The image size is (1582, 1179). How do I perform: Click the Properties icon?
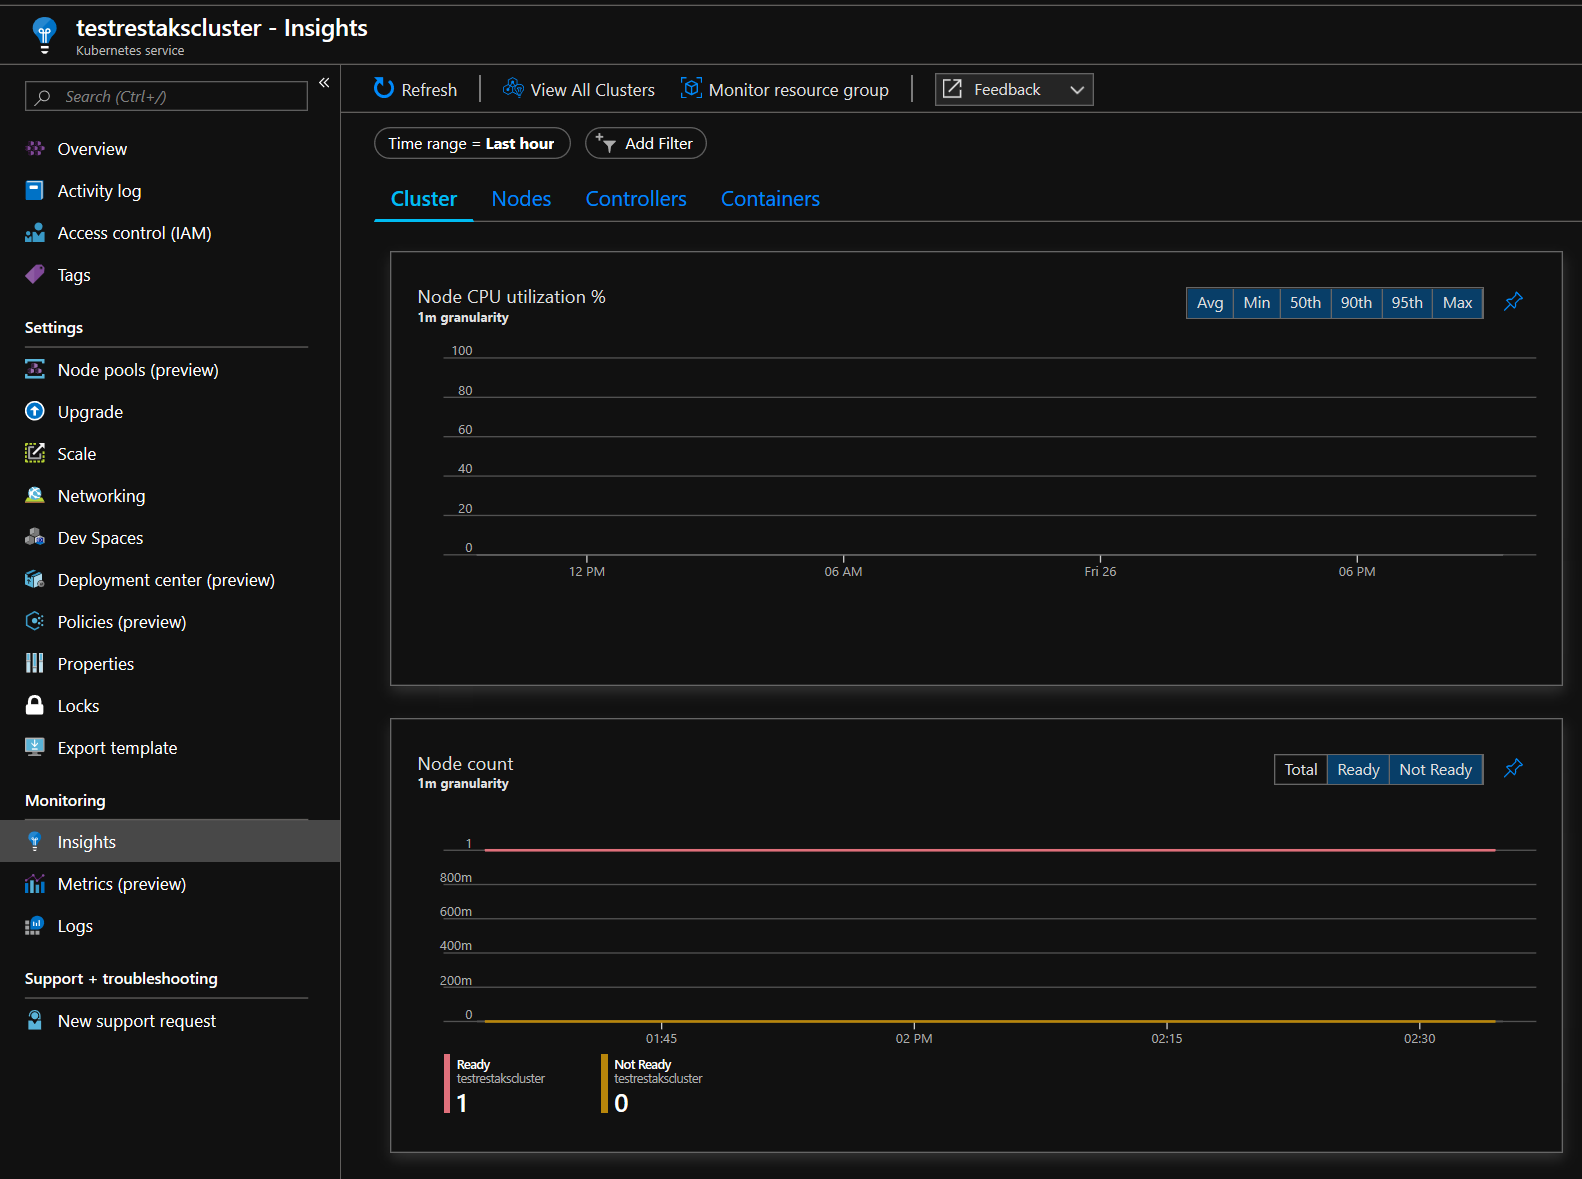[35, 664]
